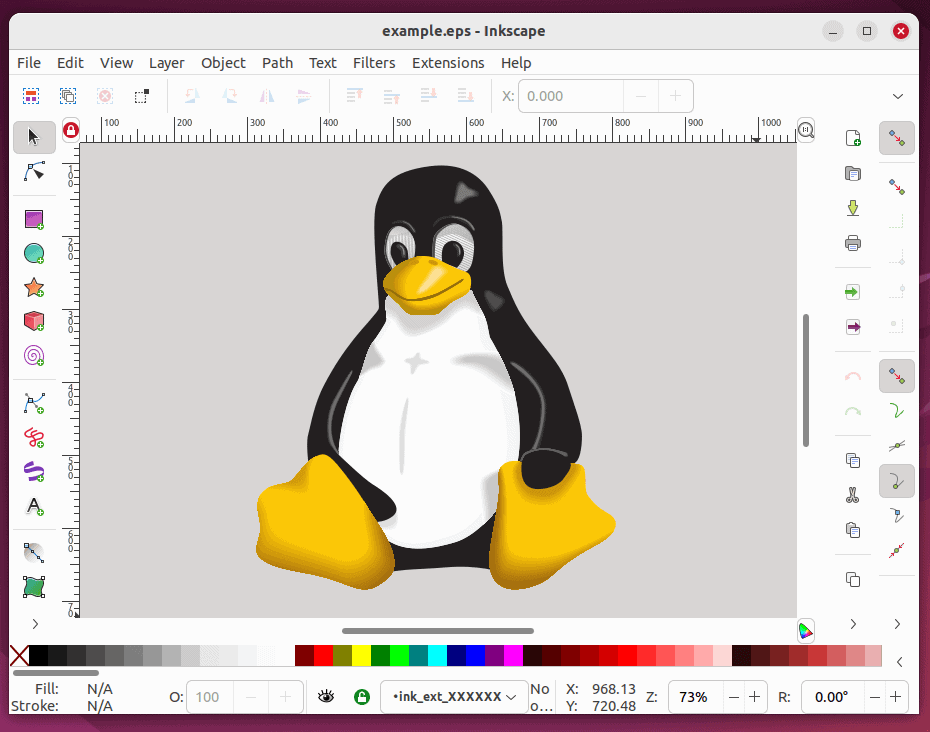Open the Extensions menu
Image resolution: width=930 pixels, height=732 pixels.
coord(448,62)
